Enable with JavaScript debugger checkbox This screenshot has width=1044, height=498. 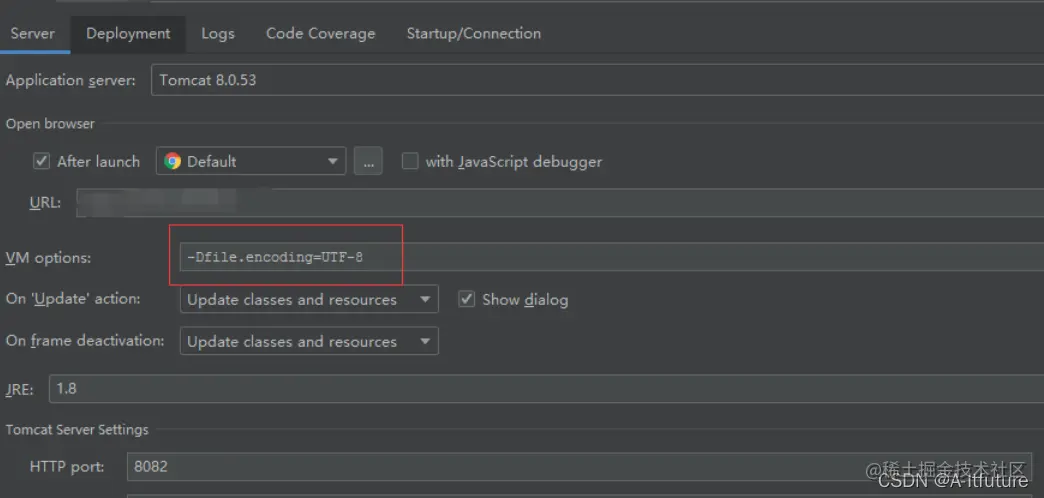click(410, 161)
